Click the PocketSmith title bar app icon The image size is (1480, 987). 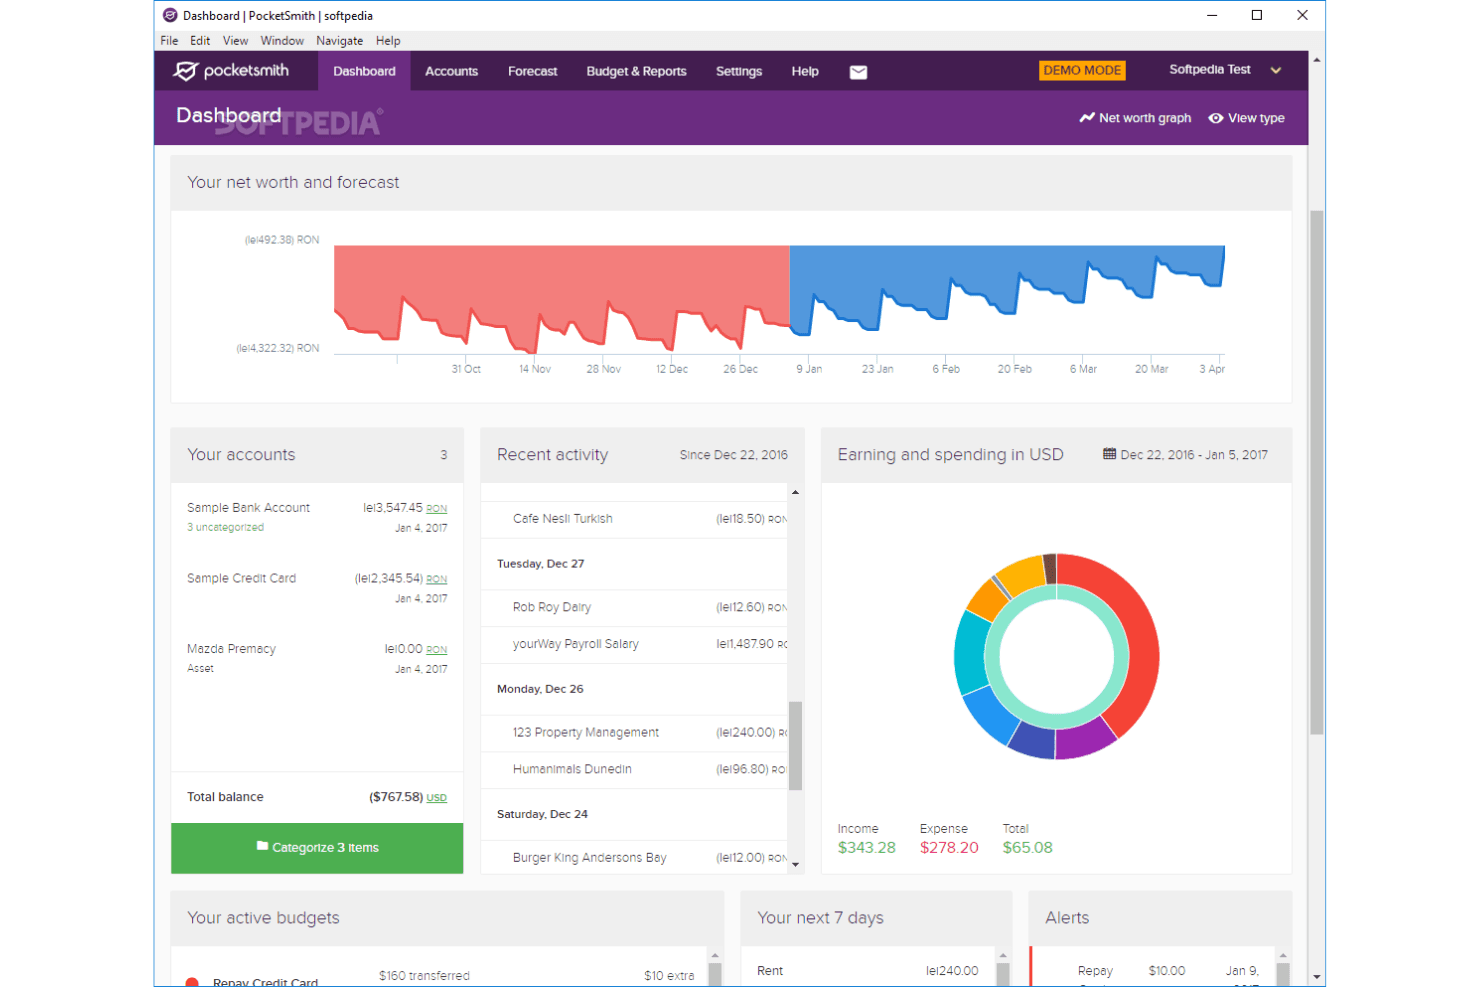point(170,15)
